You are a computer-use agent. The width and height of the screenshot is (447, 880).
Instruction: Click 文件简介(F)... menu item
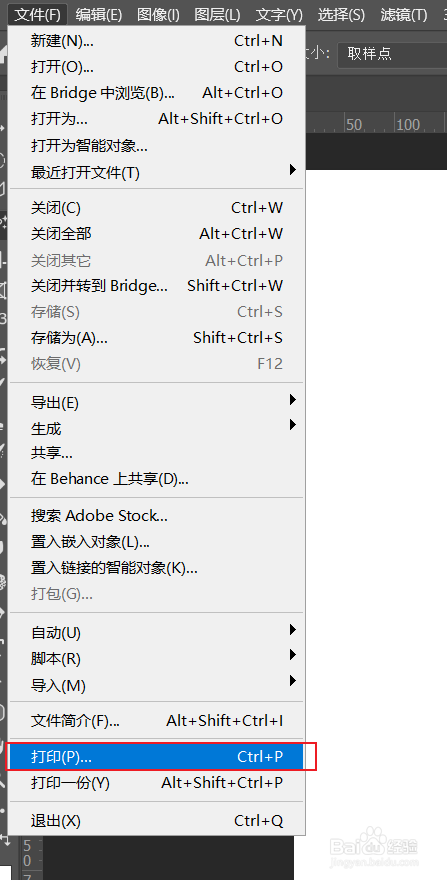(x=156, y=720)
